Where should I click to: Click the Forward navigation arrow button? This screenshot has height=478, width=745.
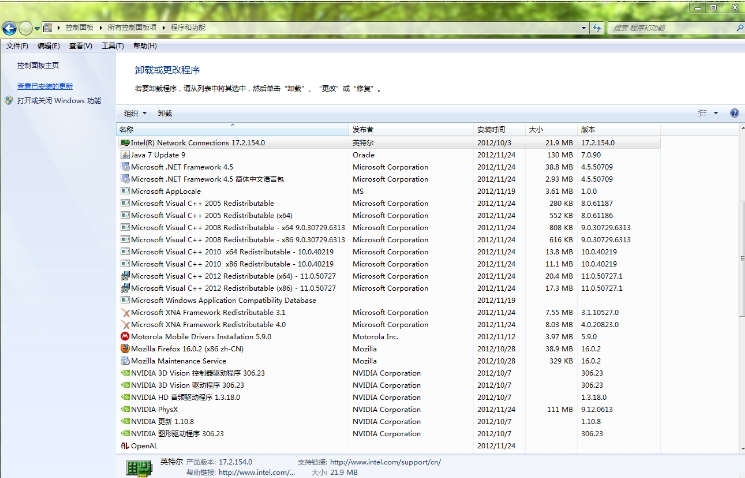click(26, 29)
